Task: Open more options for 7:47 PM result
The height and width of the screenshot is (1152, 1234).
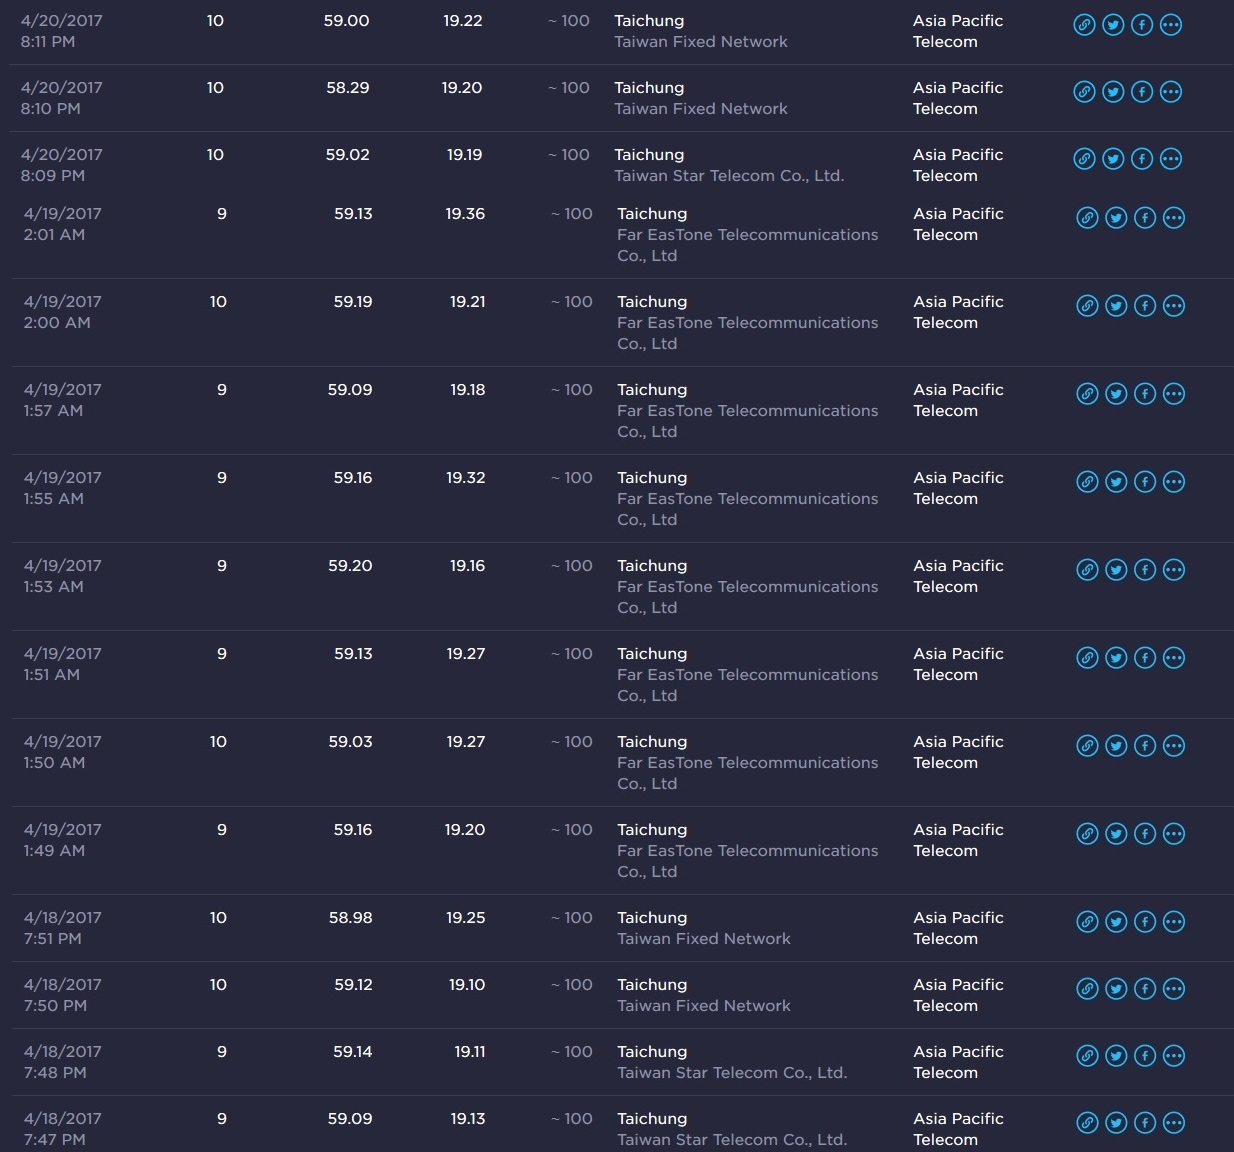Action: coord(1174,1123)
